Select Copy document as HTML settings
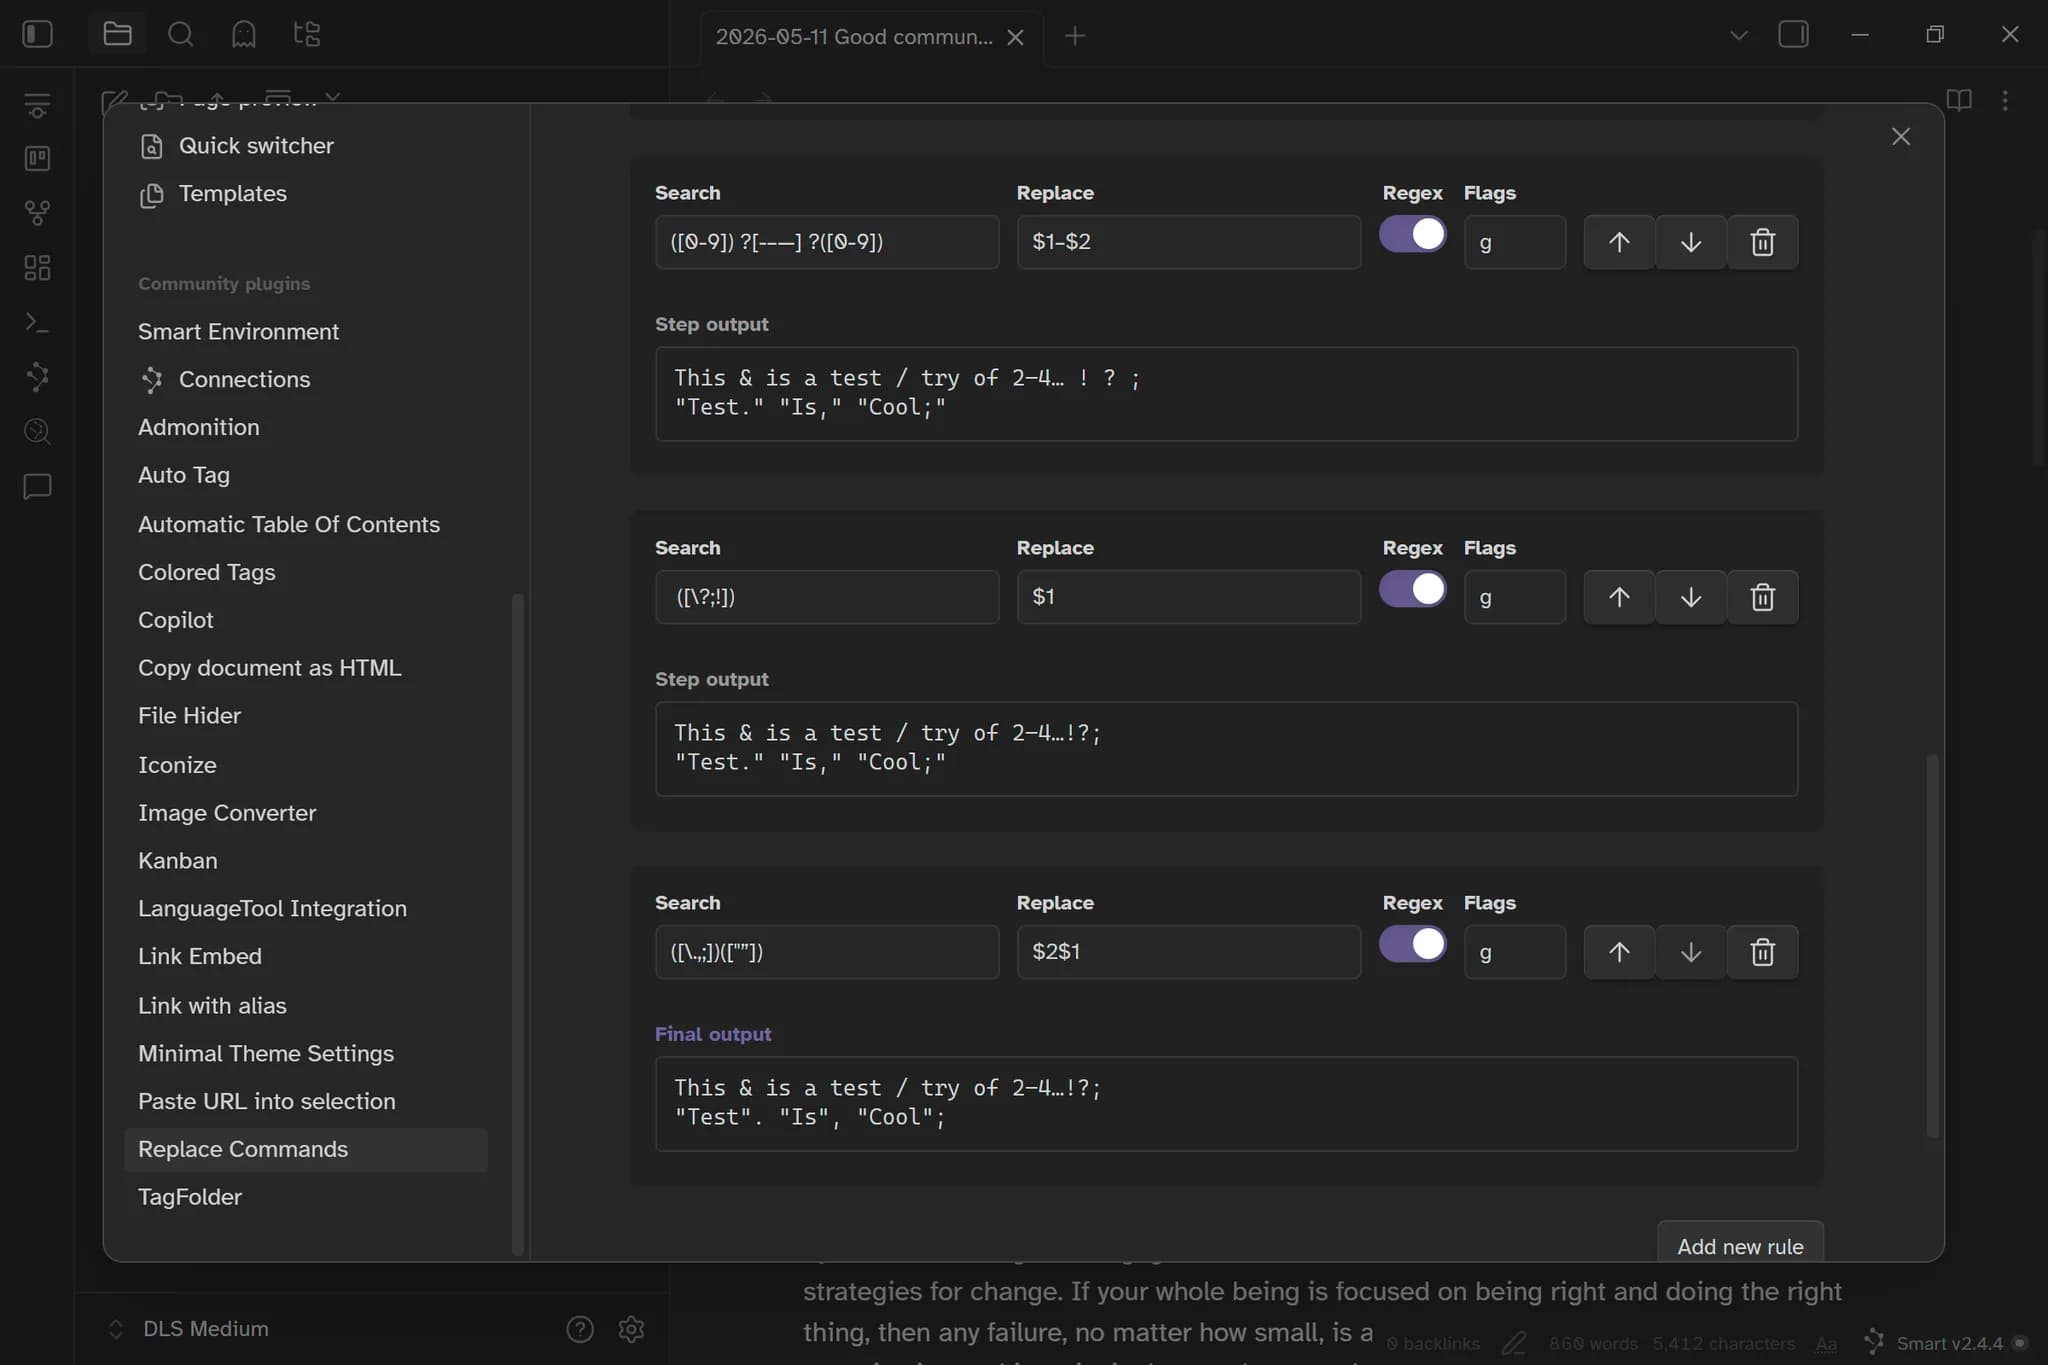Viewport: 2048px width, 1365px height. coord(306,668)
